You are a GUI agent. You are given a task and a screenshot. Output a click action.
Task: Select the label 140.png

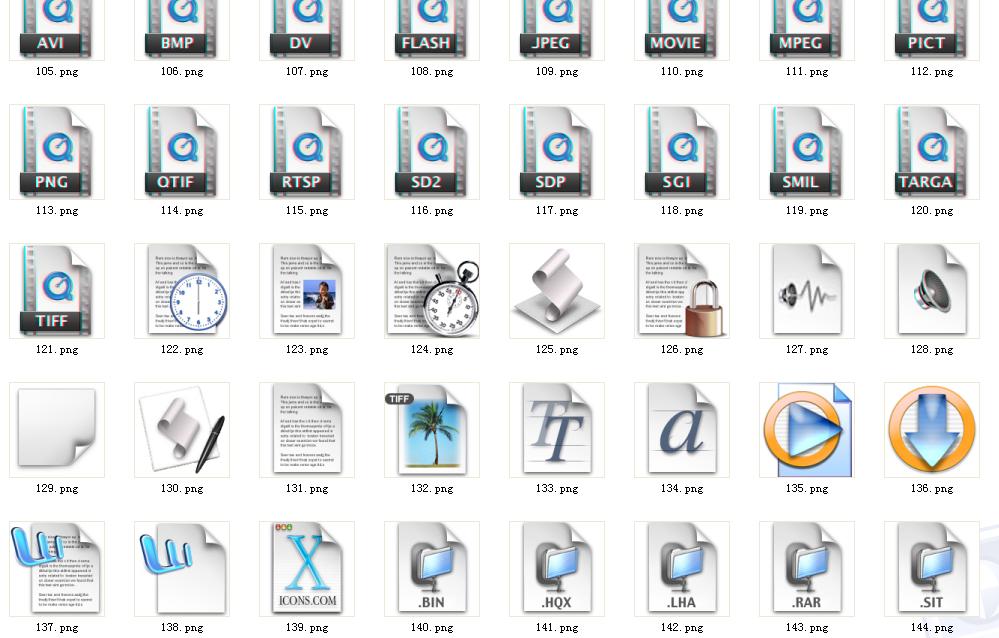(x=431, y=627)
